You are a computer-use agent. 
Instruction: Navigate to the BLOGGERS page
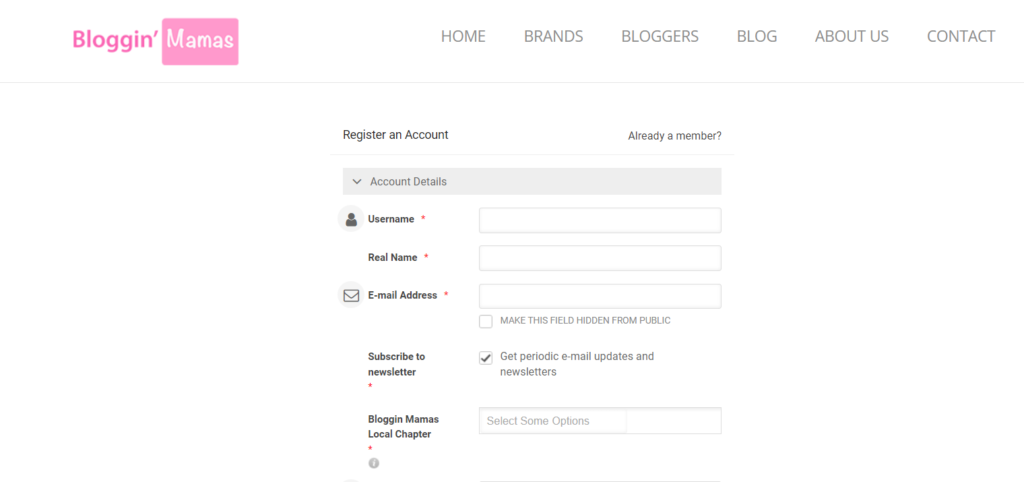pos(660,36)
